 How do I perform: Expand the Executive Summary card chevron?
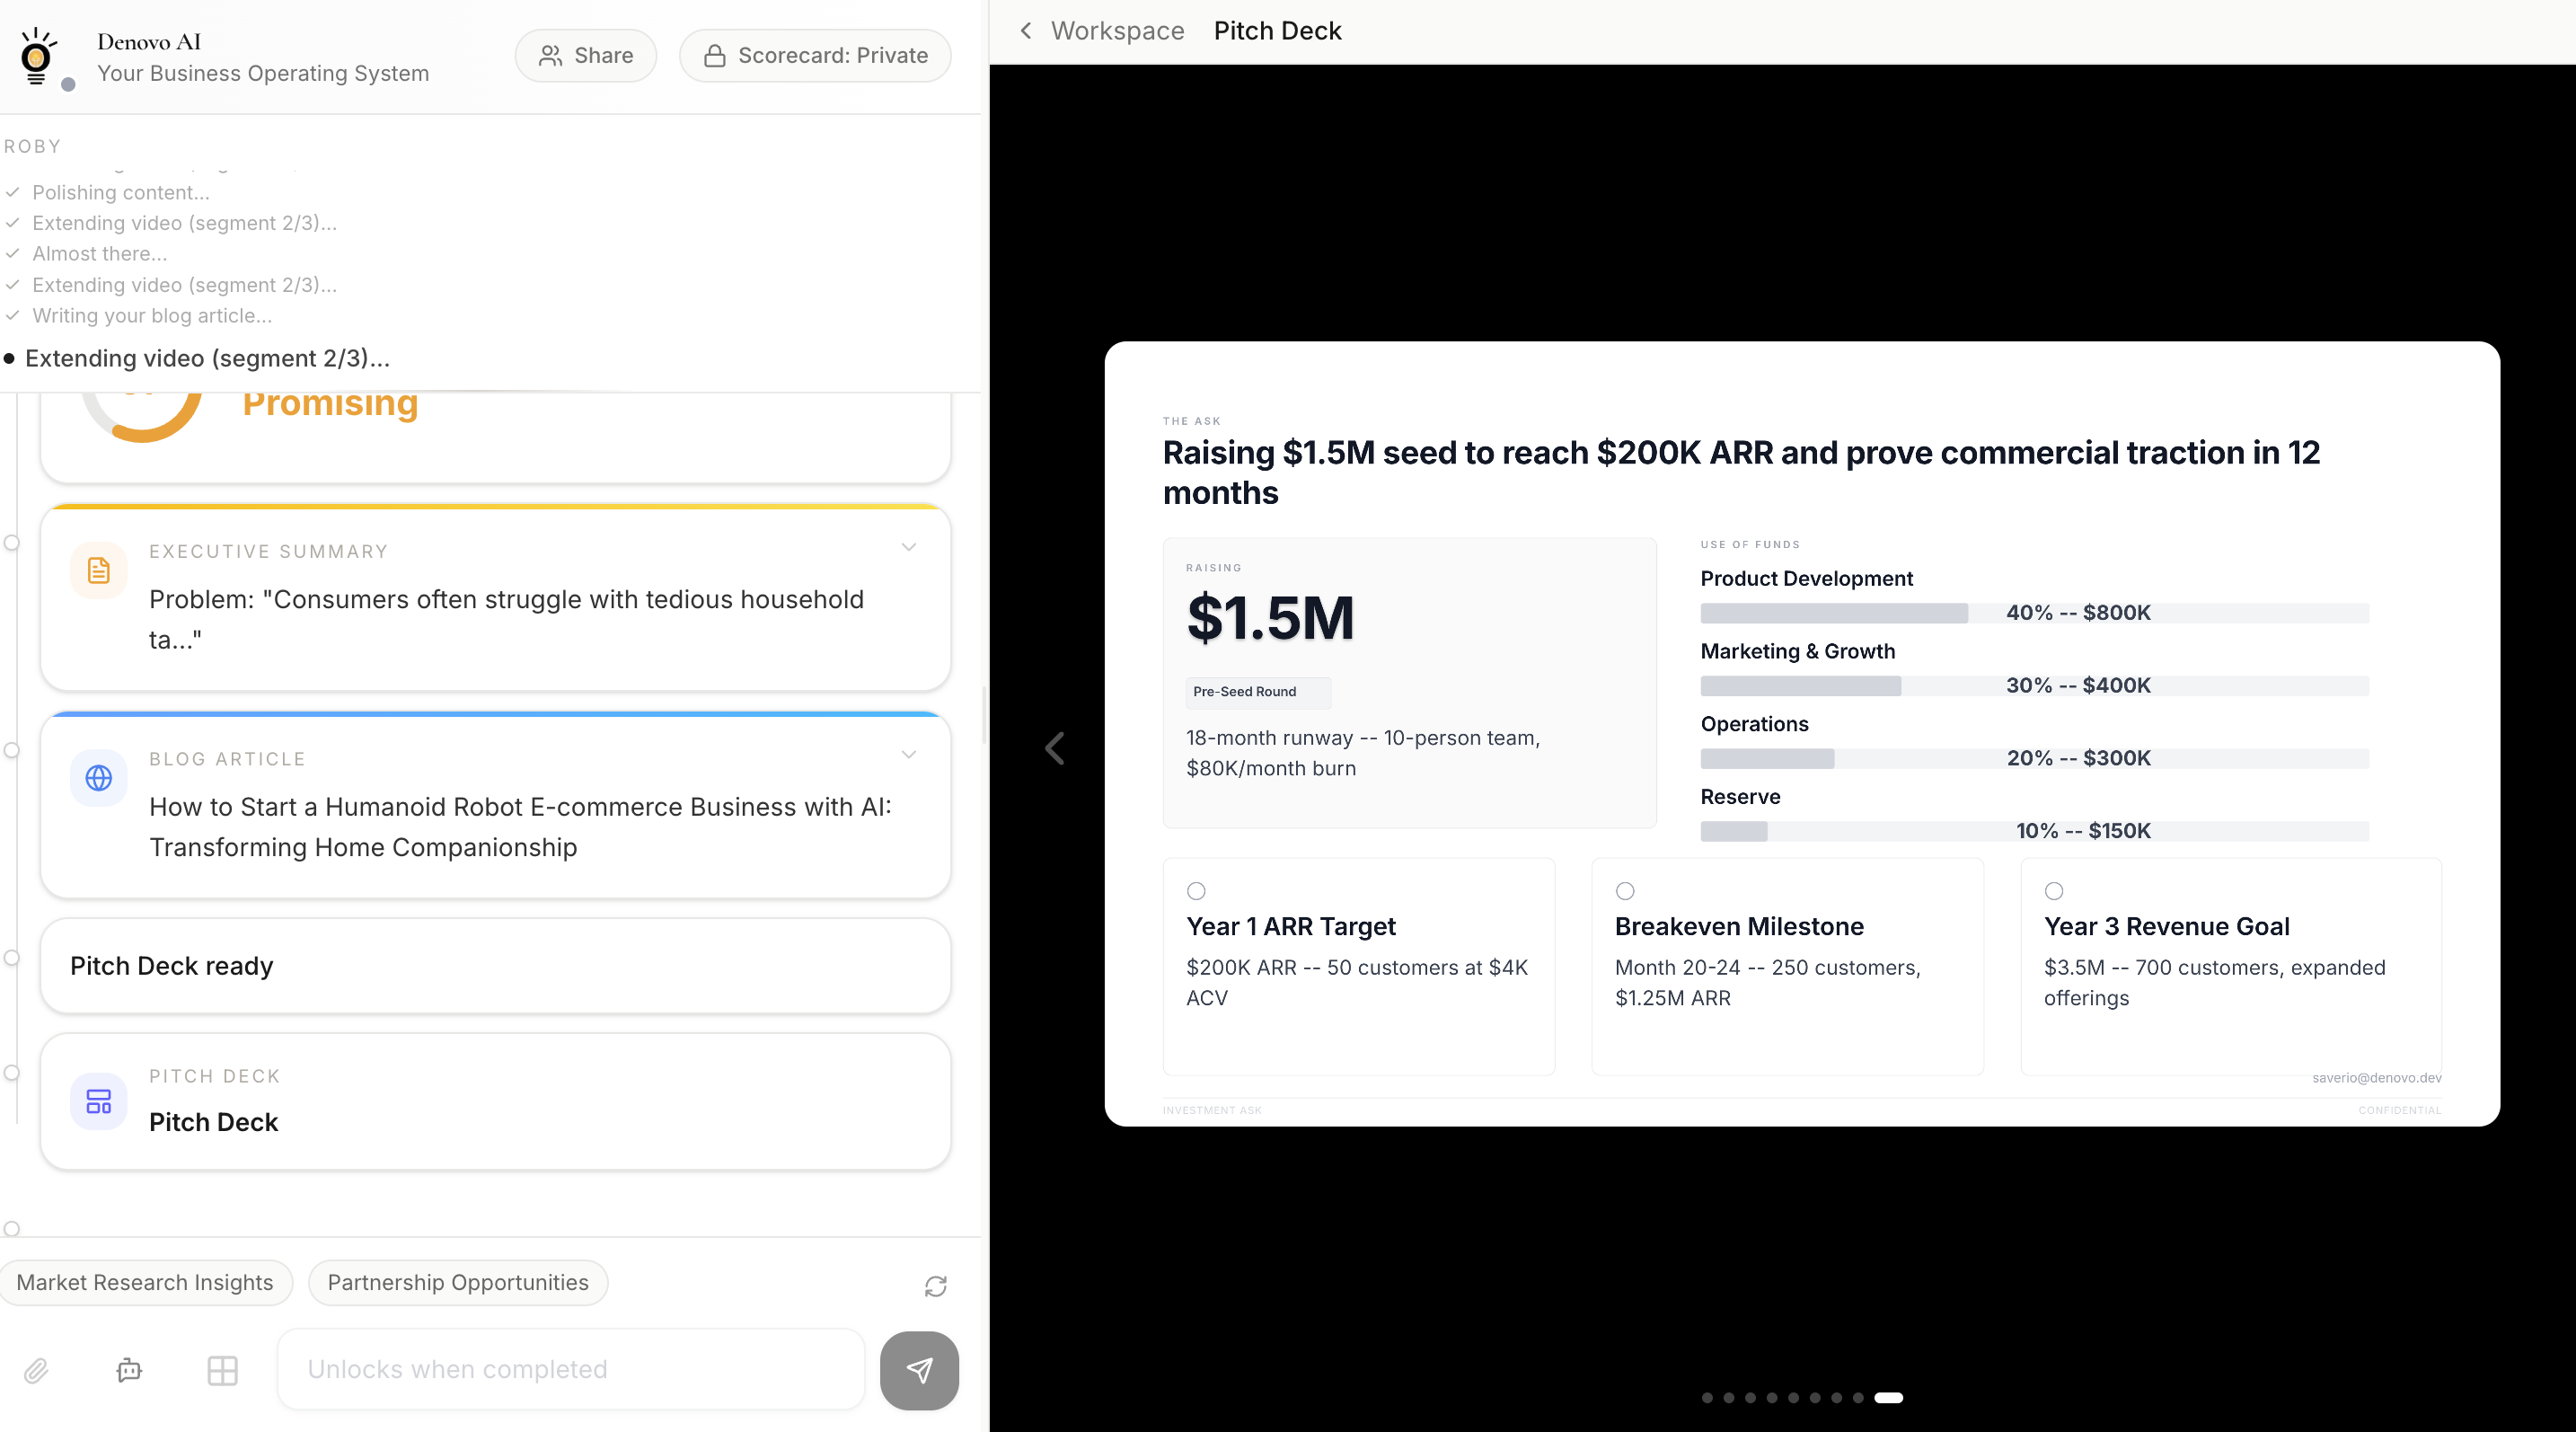(x=908, y=547)
